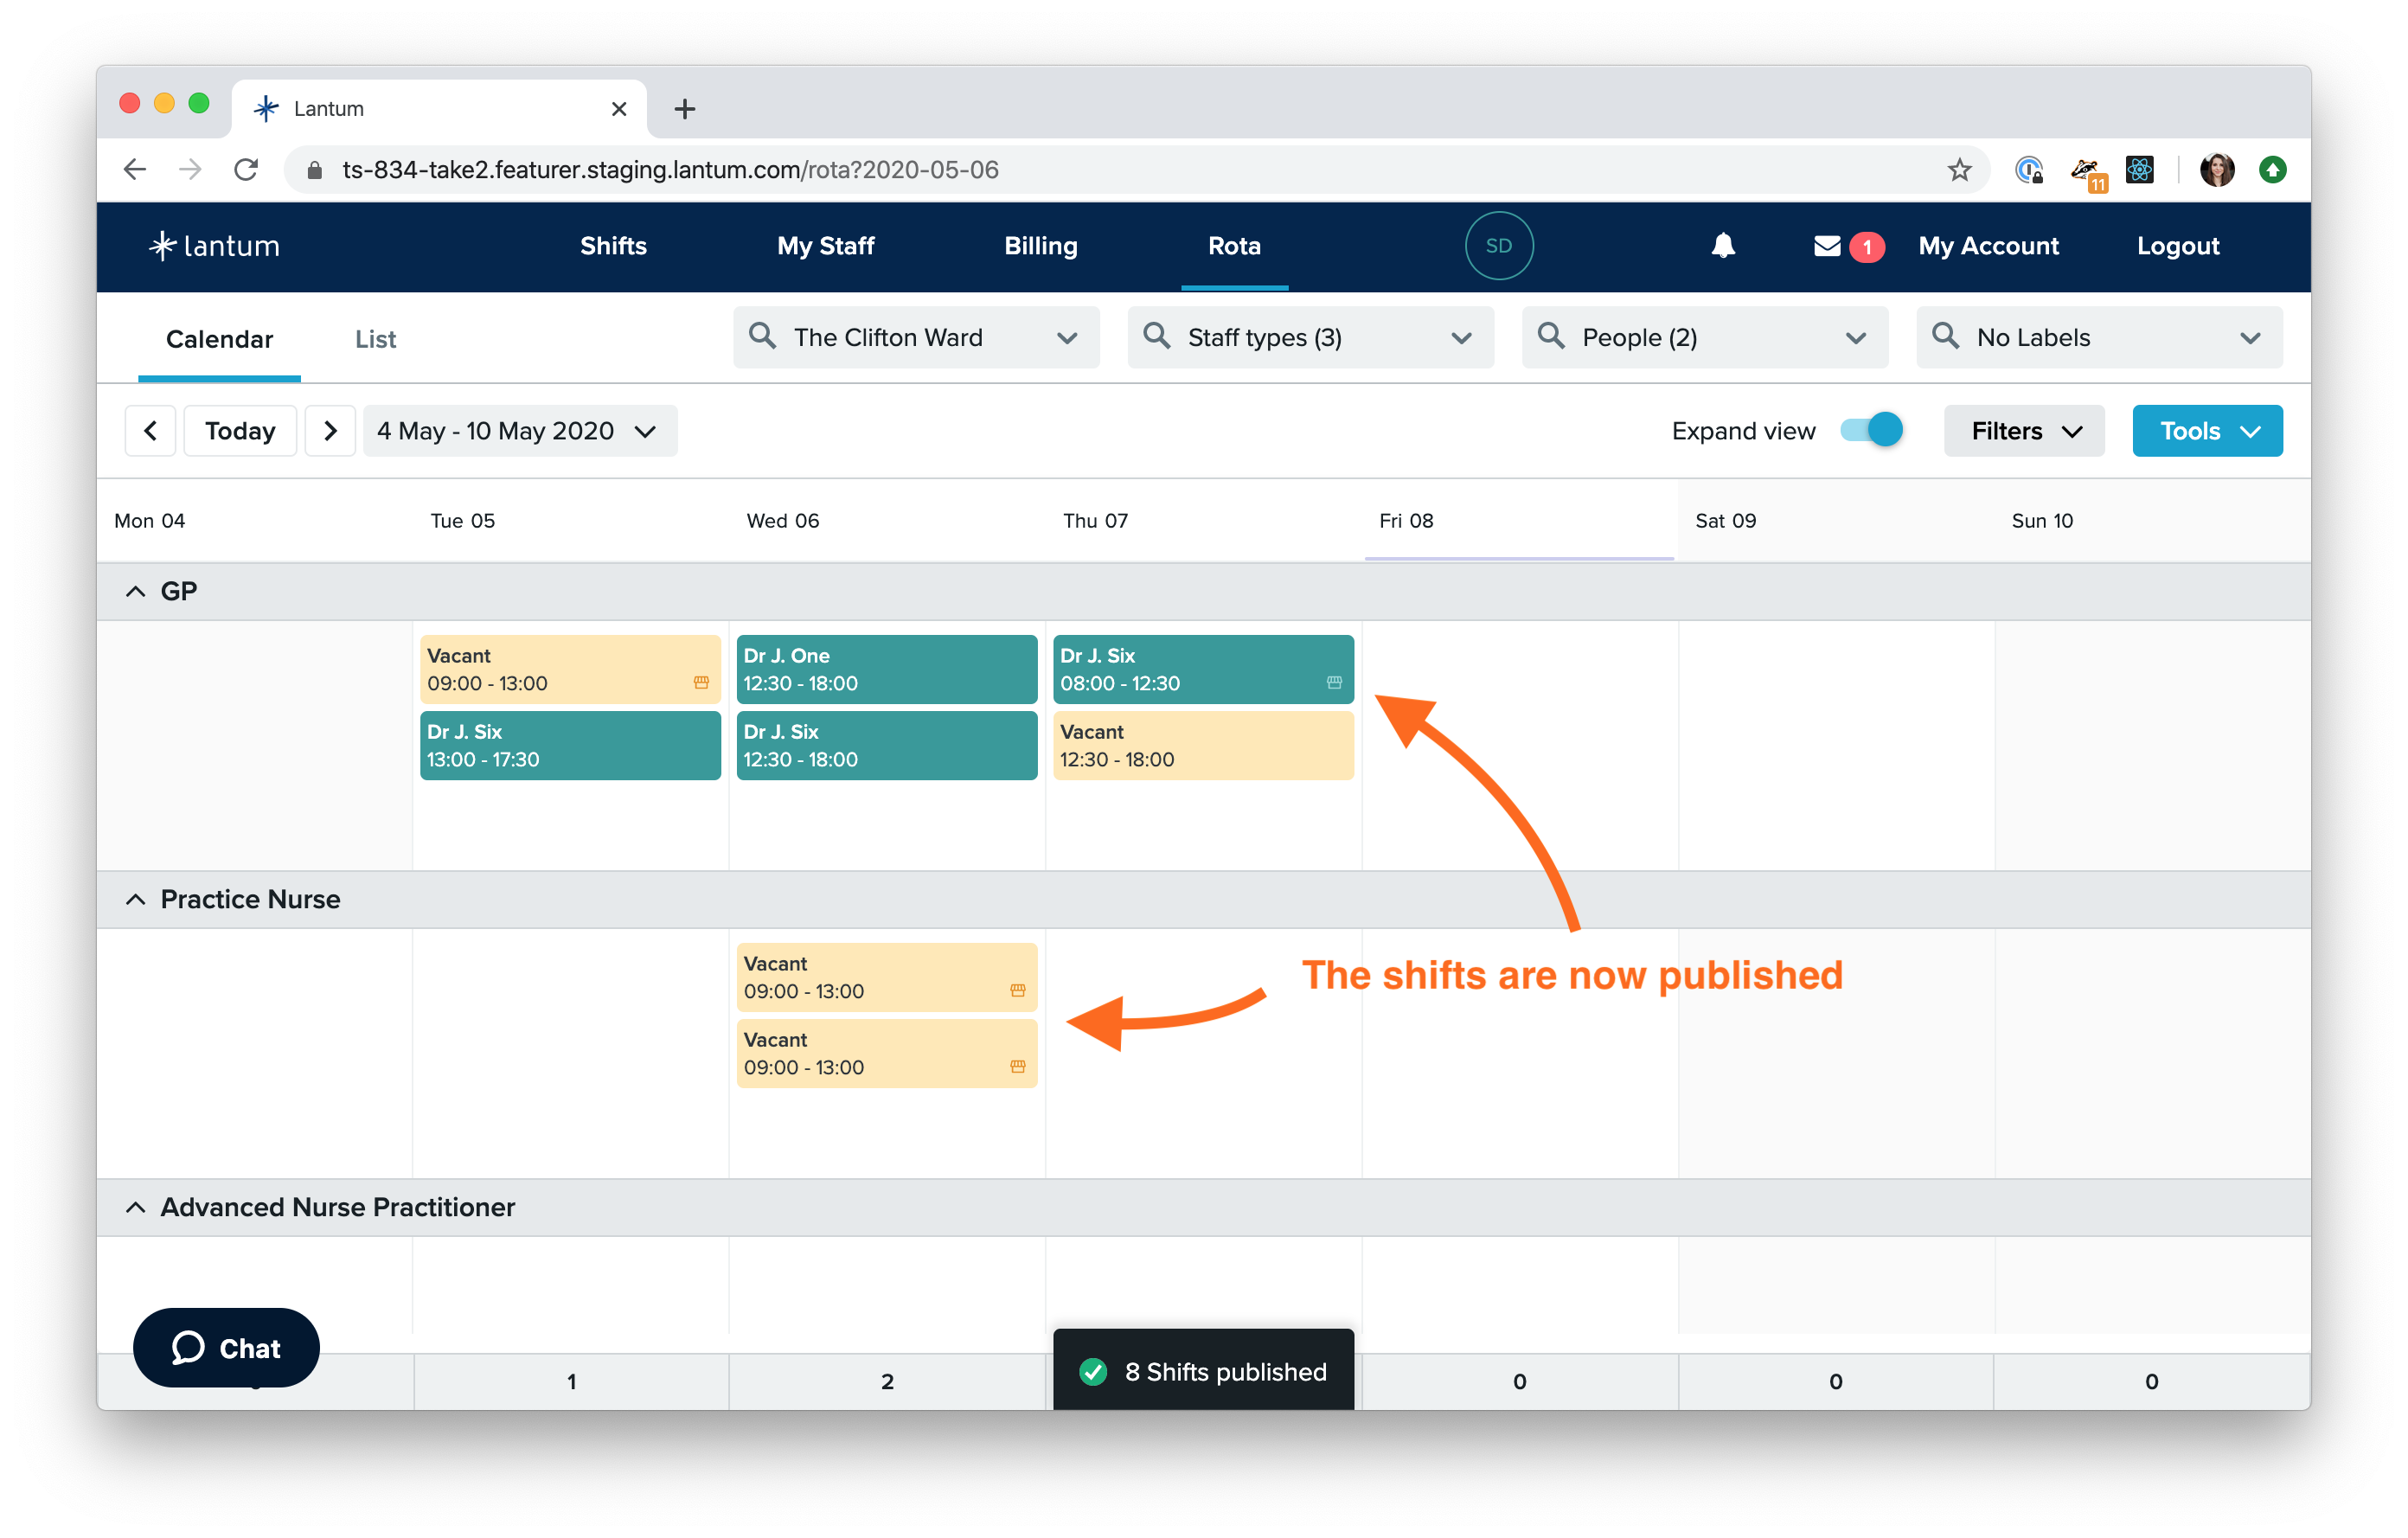Open the Rota menu

tap(1234, 246)
